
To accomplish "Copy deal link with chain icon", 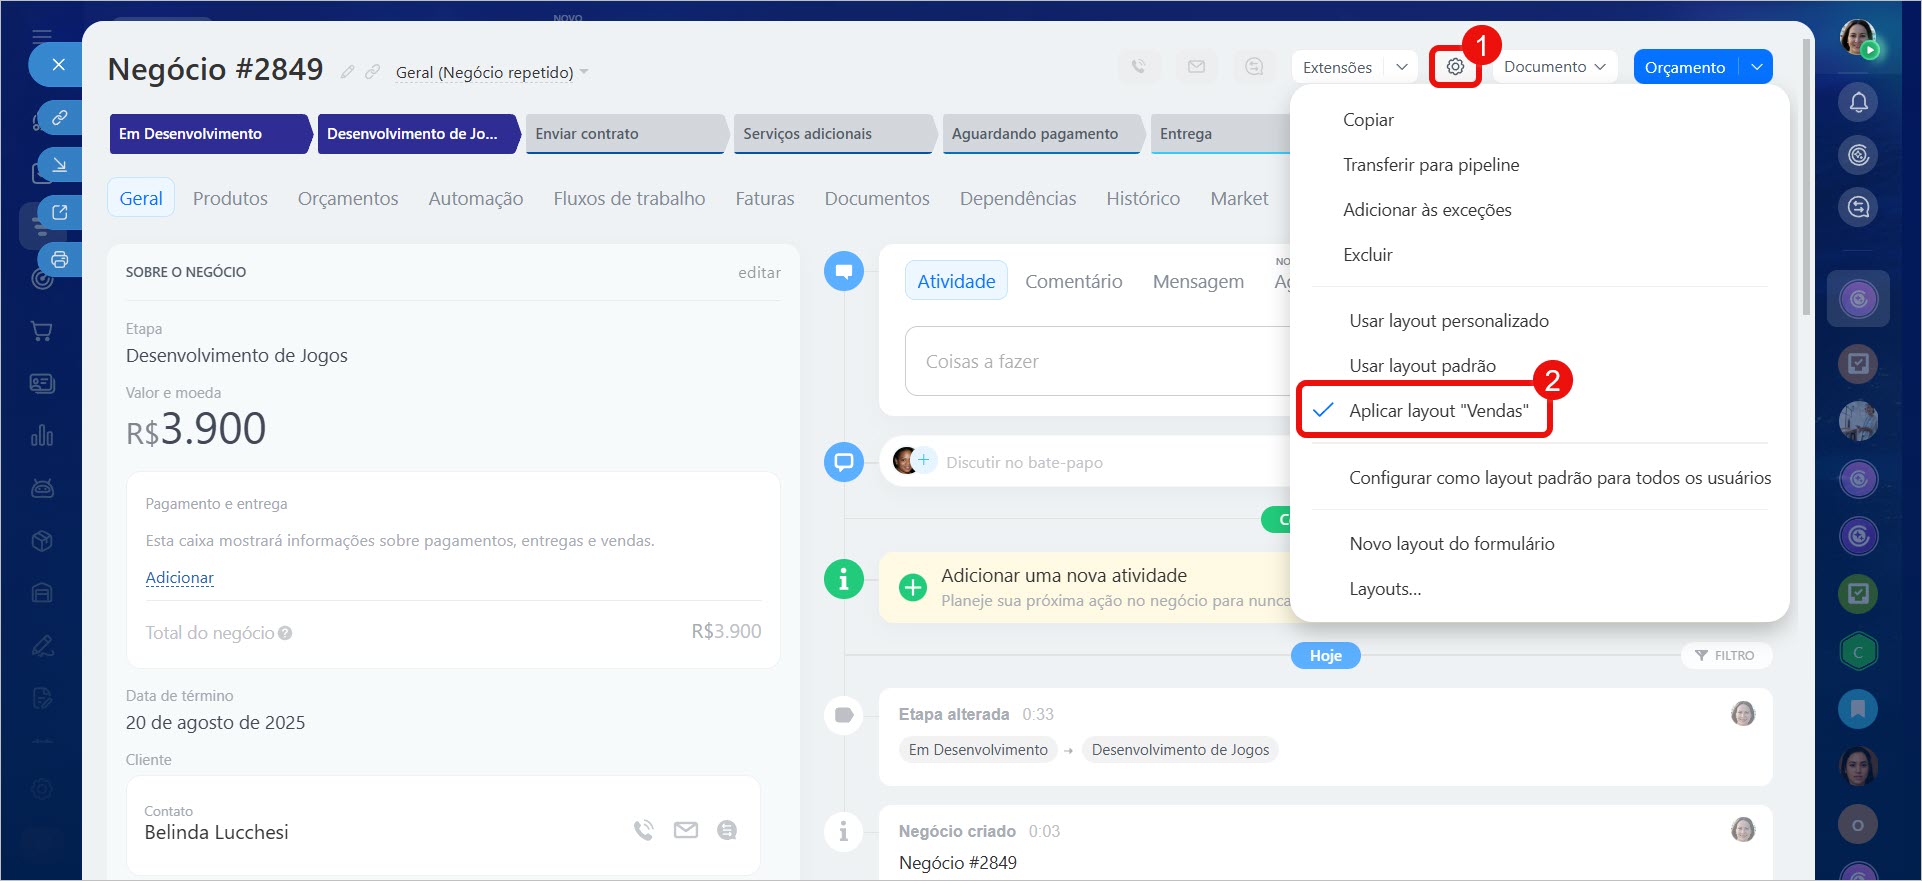I will pyautogui.click(x=372, y=72).
